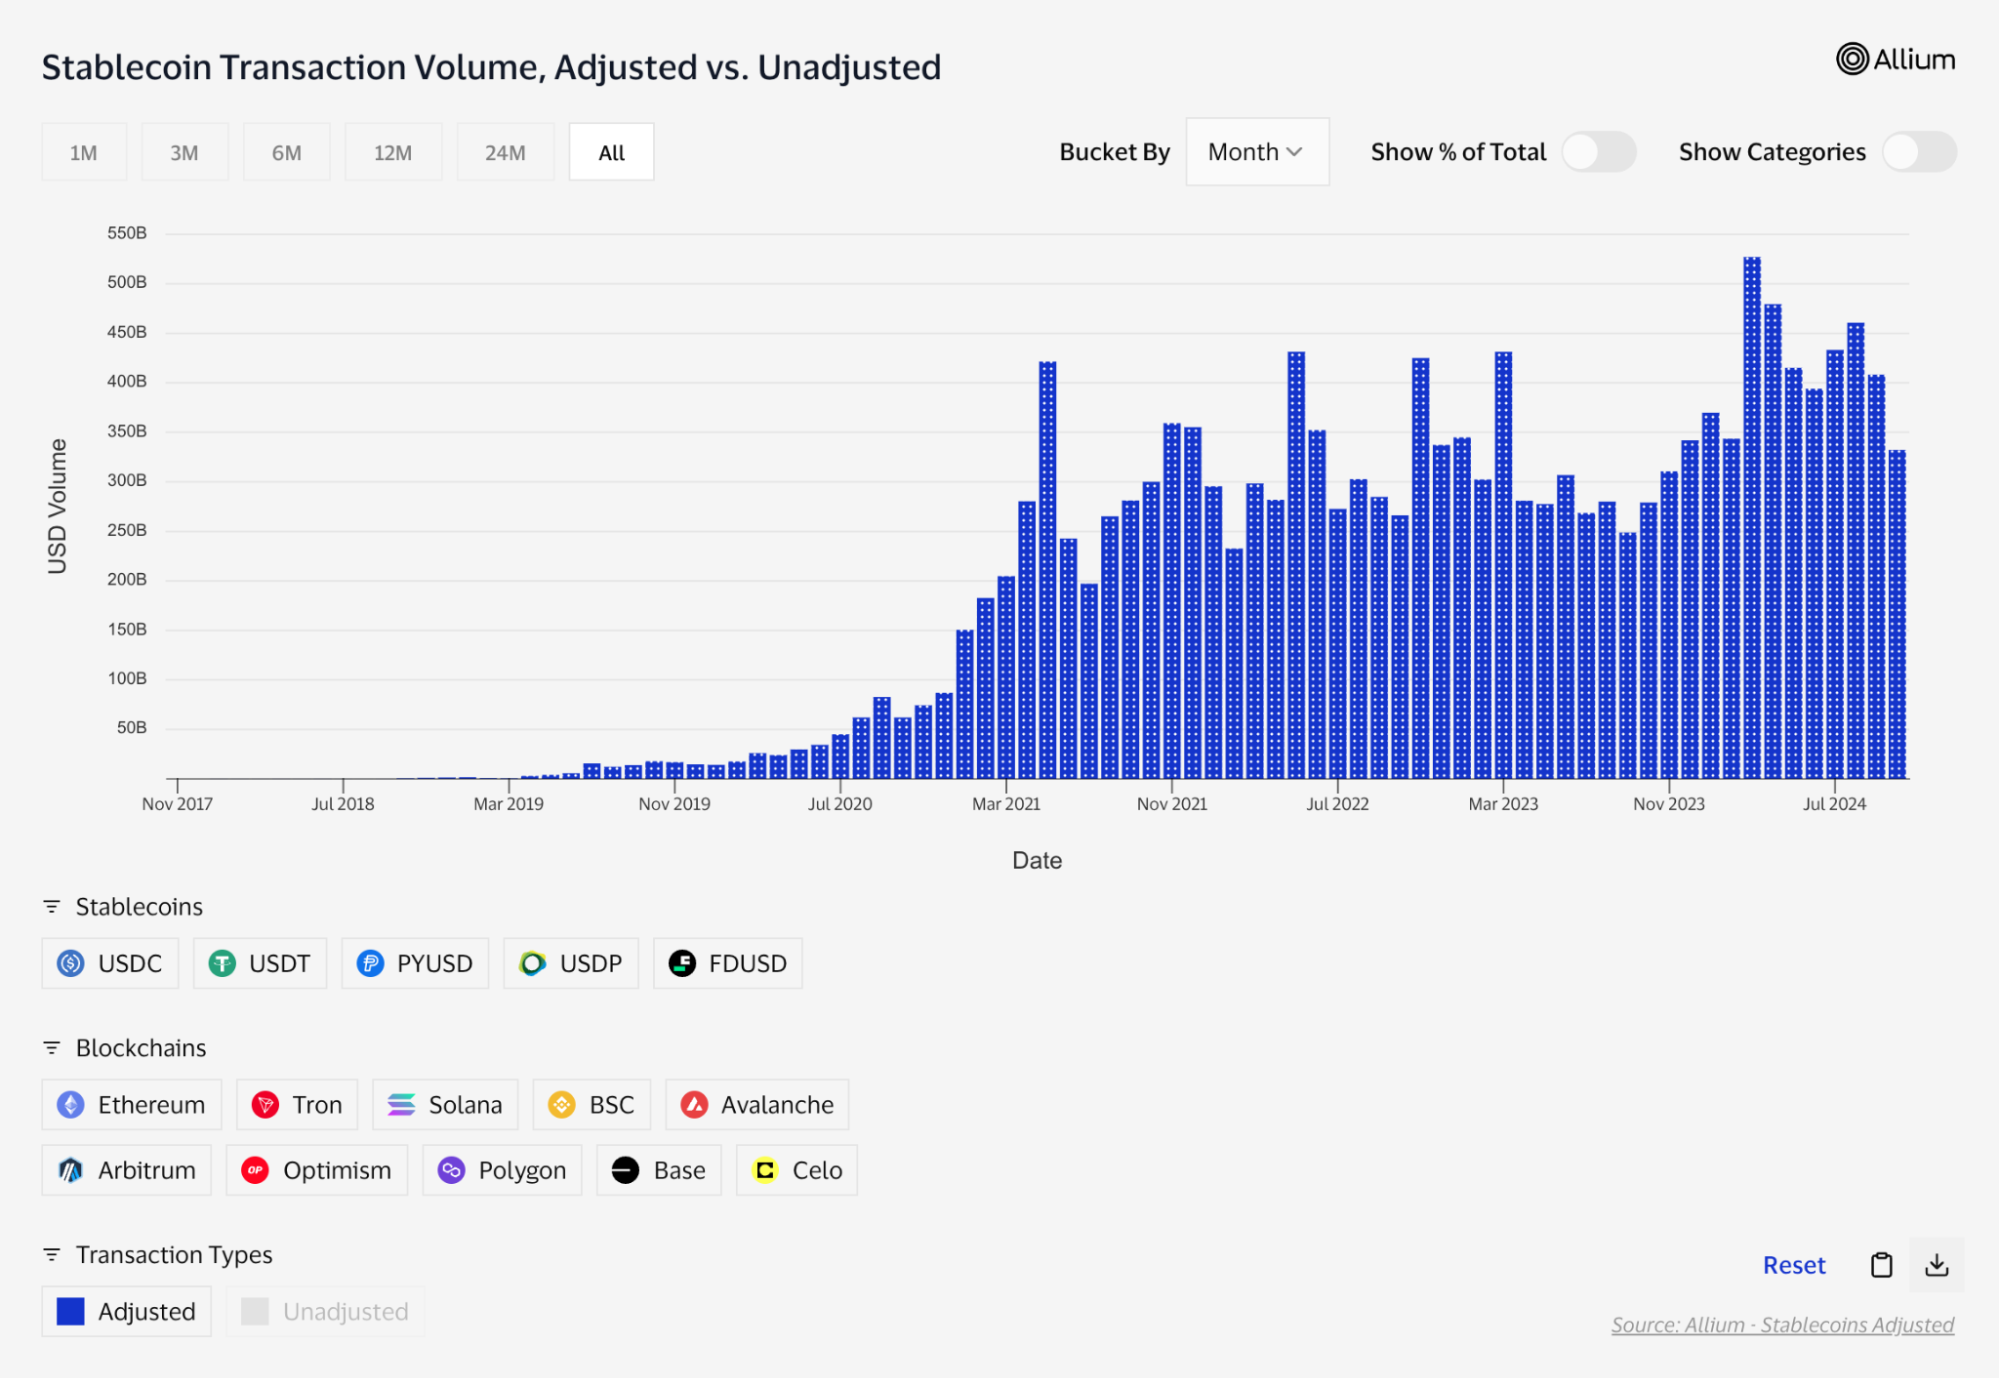Click the tallest bar in the chart
This screenshot has height=1379, width=1999.
click(1751, 520)
